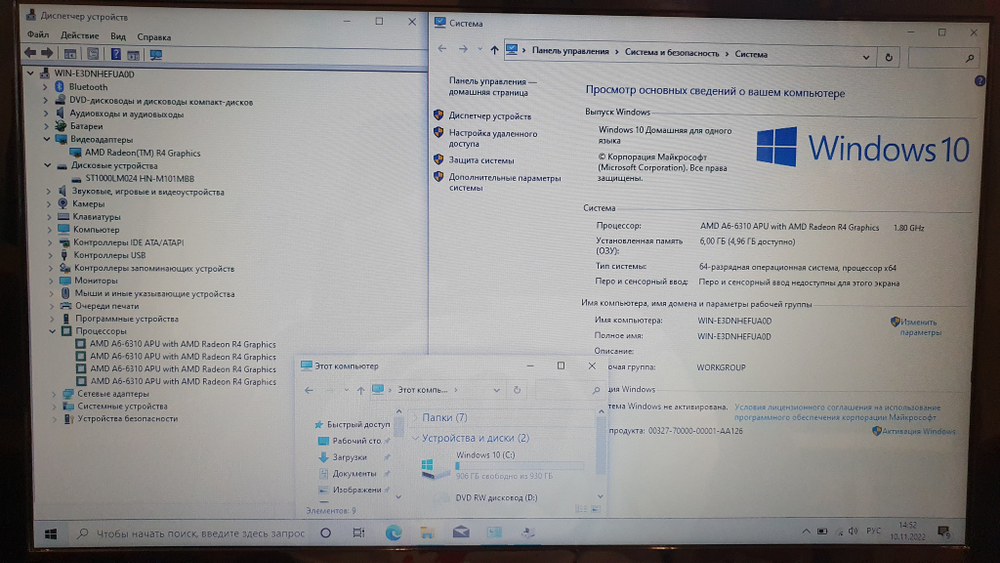
Task: Open the notification center icon
Action: [943, 532]
